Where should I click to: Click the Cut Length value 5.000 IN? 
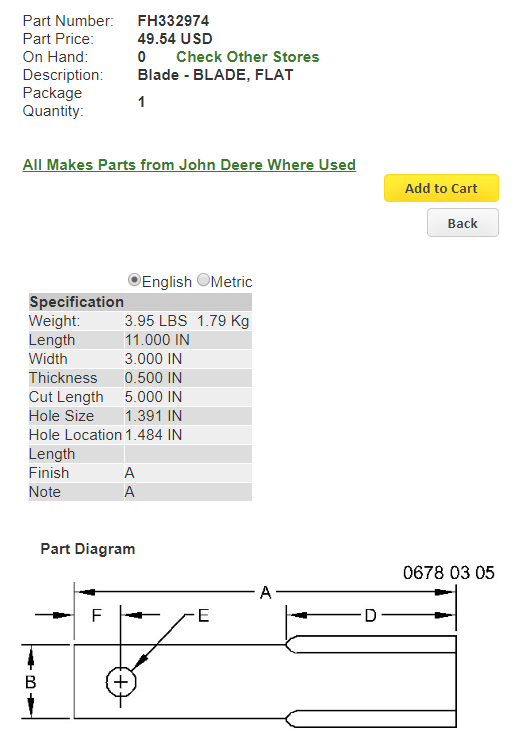(153, 397)
